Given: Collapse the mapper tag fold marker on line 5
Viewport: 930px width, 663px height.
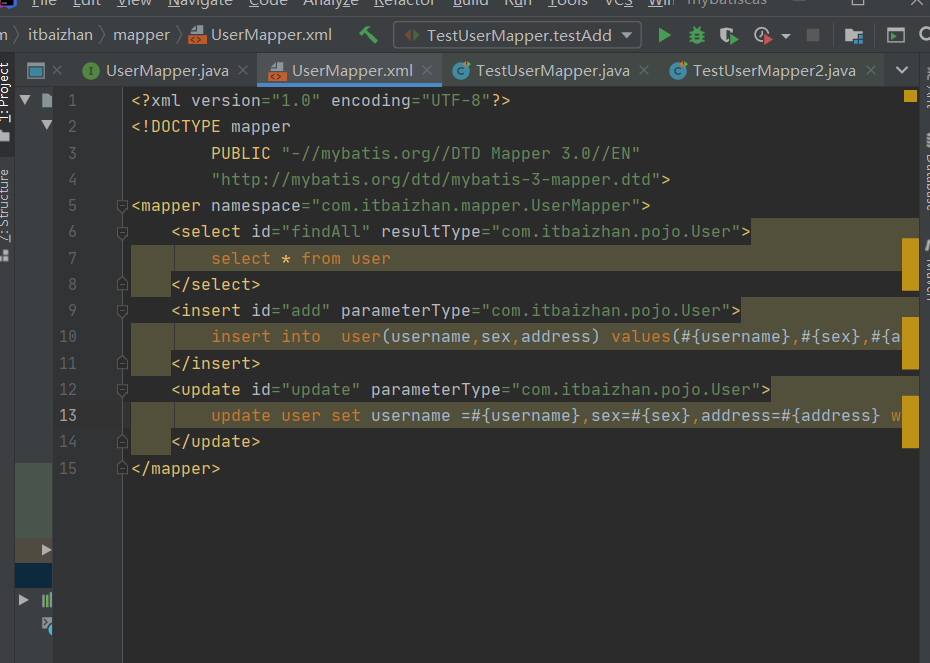Looking at the screenshot, I should point(122,206).
